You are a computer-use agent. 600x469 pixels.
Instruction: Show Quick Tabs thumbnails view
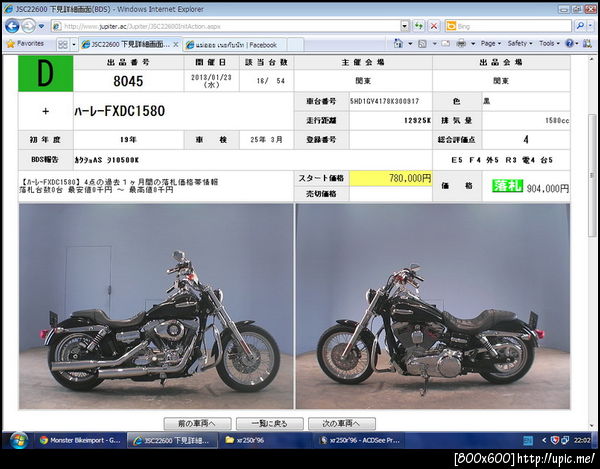pos(62,45)
